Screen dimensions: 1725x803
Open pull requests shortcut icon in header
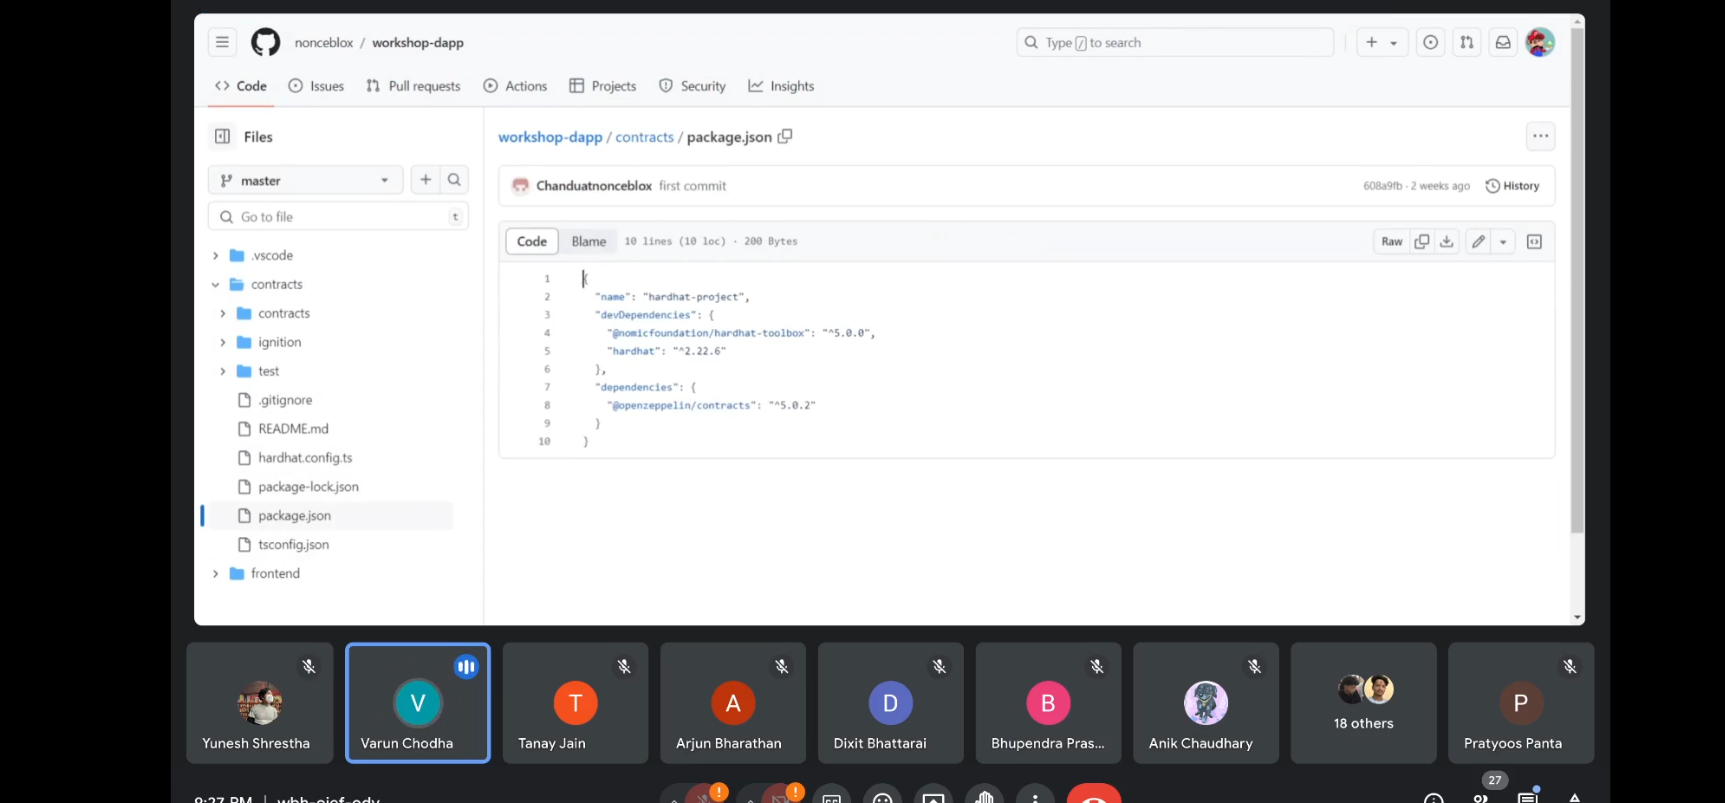1467,42
